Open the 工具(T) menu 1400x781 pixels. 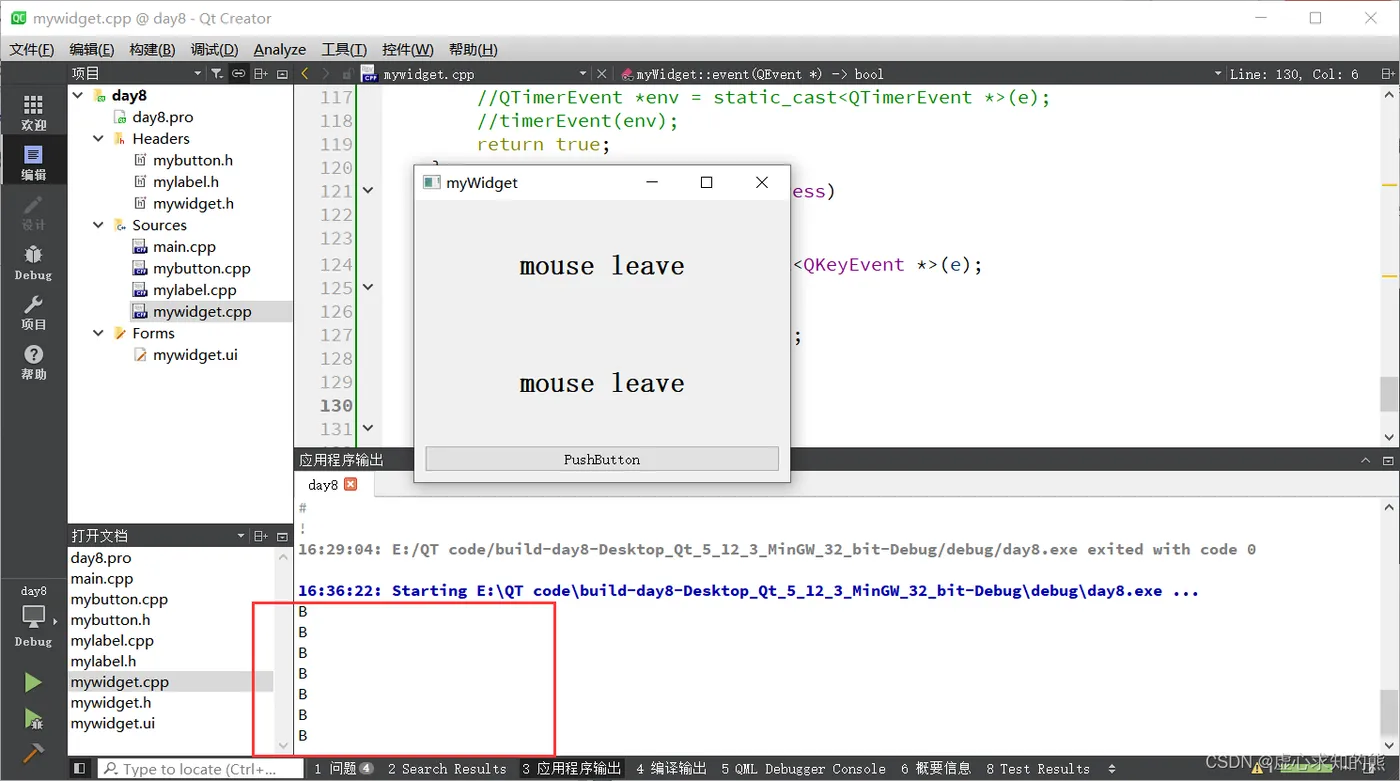click(344, 49)
